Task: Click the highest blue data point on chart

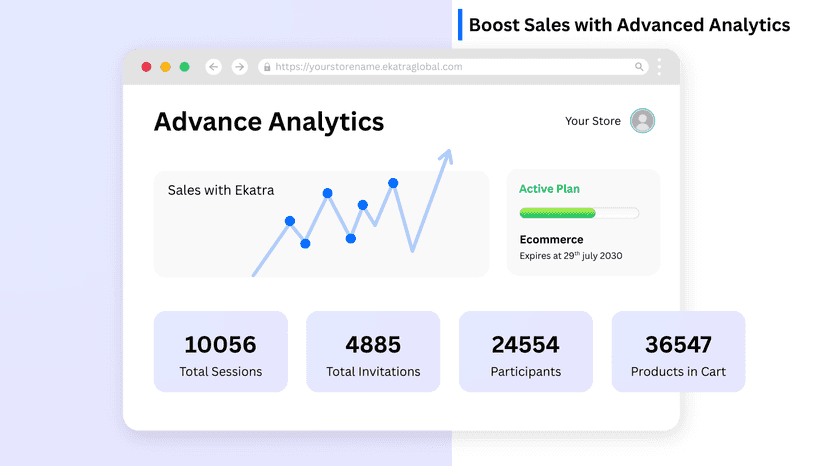Action: point(393,183)
